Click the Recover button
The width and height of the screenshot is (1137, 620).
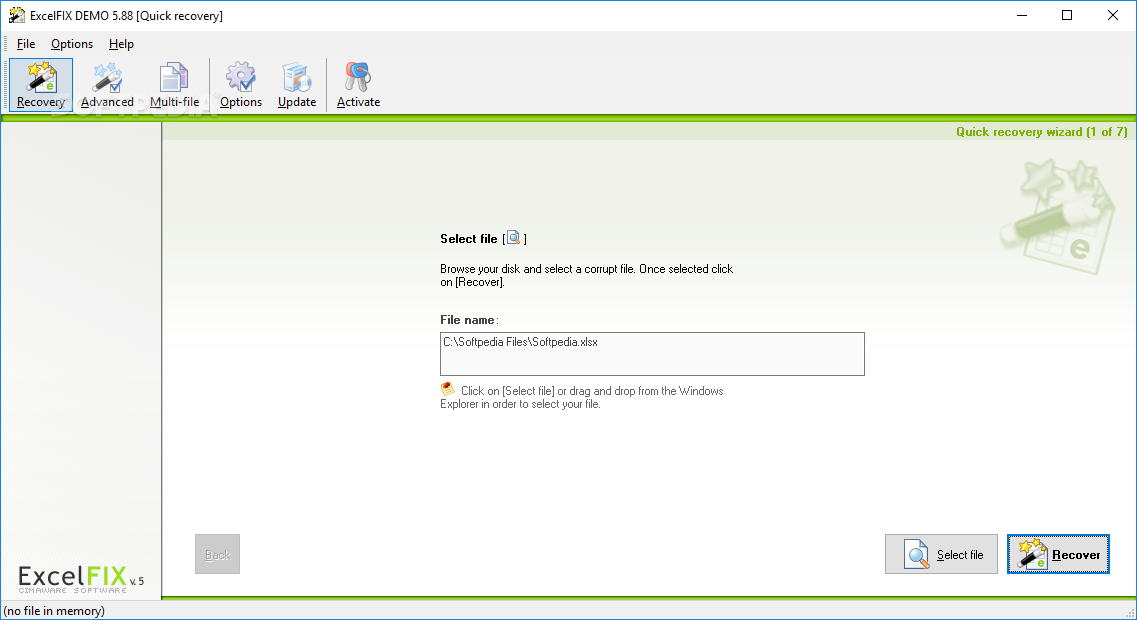coord(1058,554)
